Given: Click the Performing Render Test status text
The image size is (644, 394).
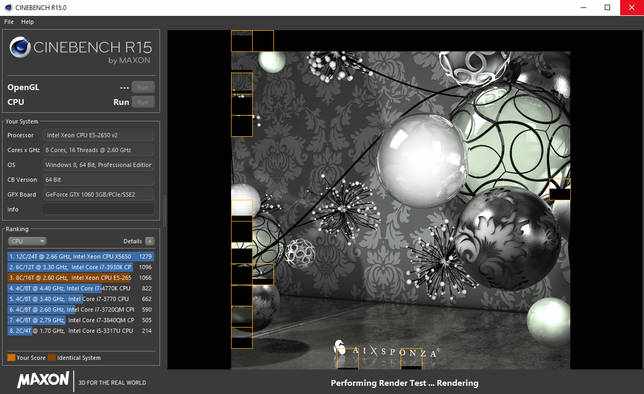Looking at the screenshot, I should [x=405, y=383].
